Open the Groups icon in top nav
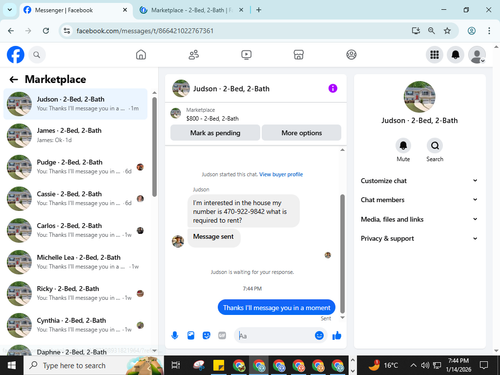Viewport: 500px width, 375px height. click(351, 55)
